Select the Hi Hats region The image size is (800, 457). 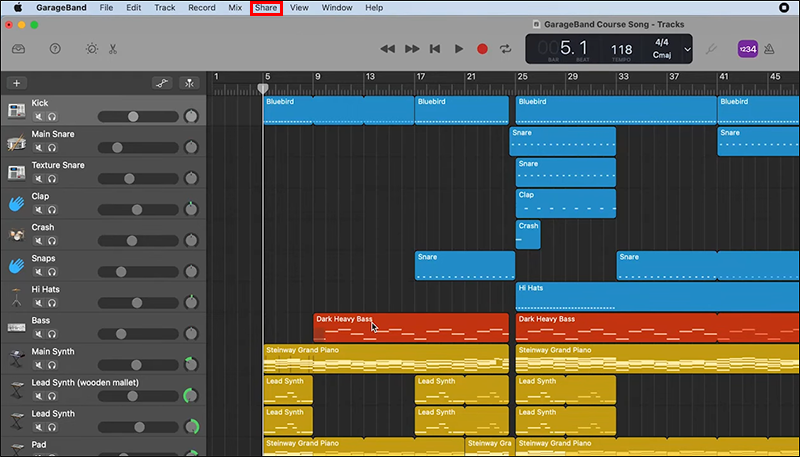tap(658, 297)
